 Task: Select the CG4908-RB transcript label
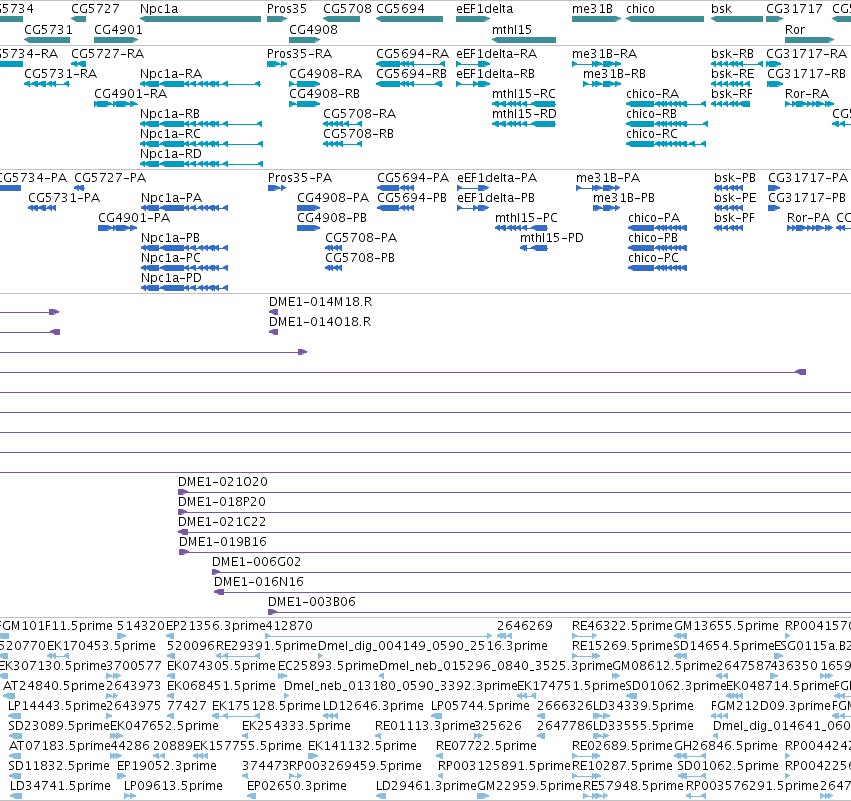[325, 94]
